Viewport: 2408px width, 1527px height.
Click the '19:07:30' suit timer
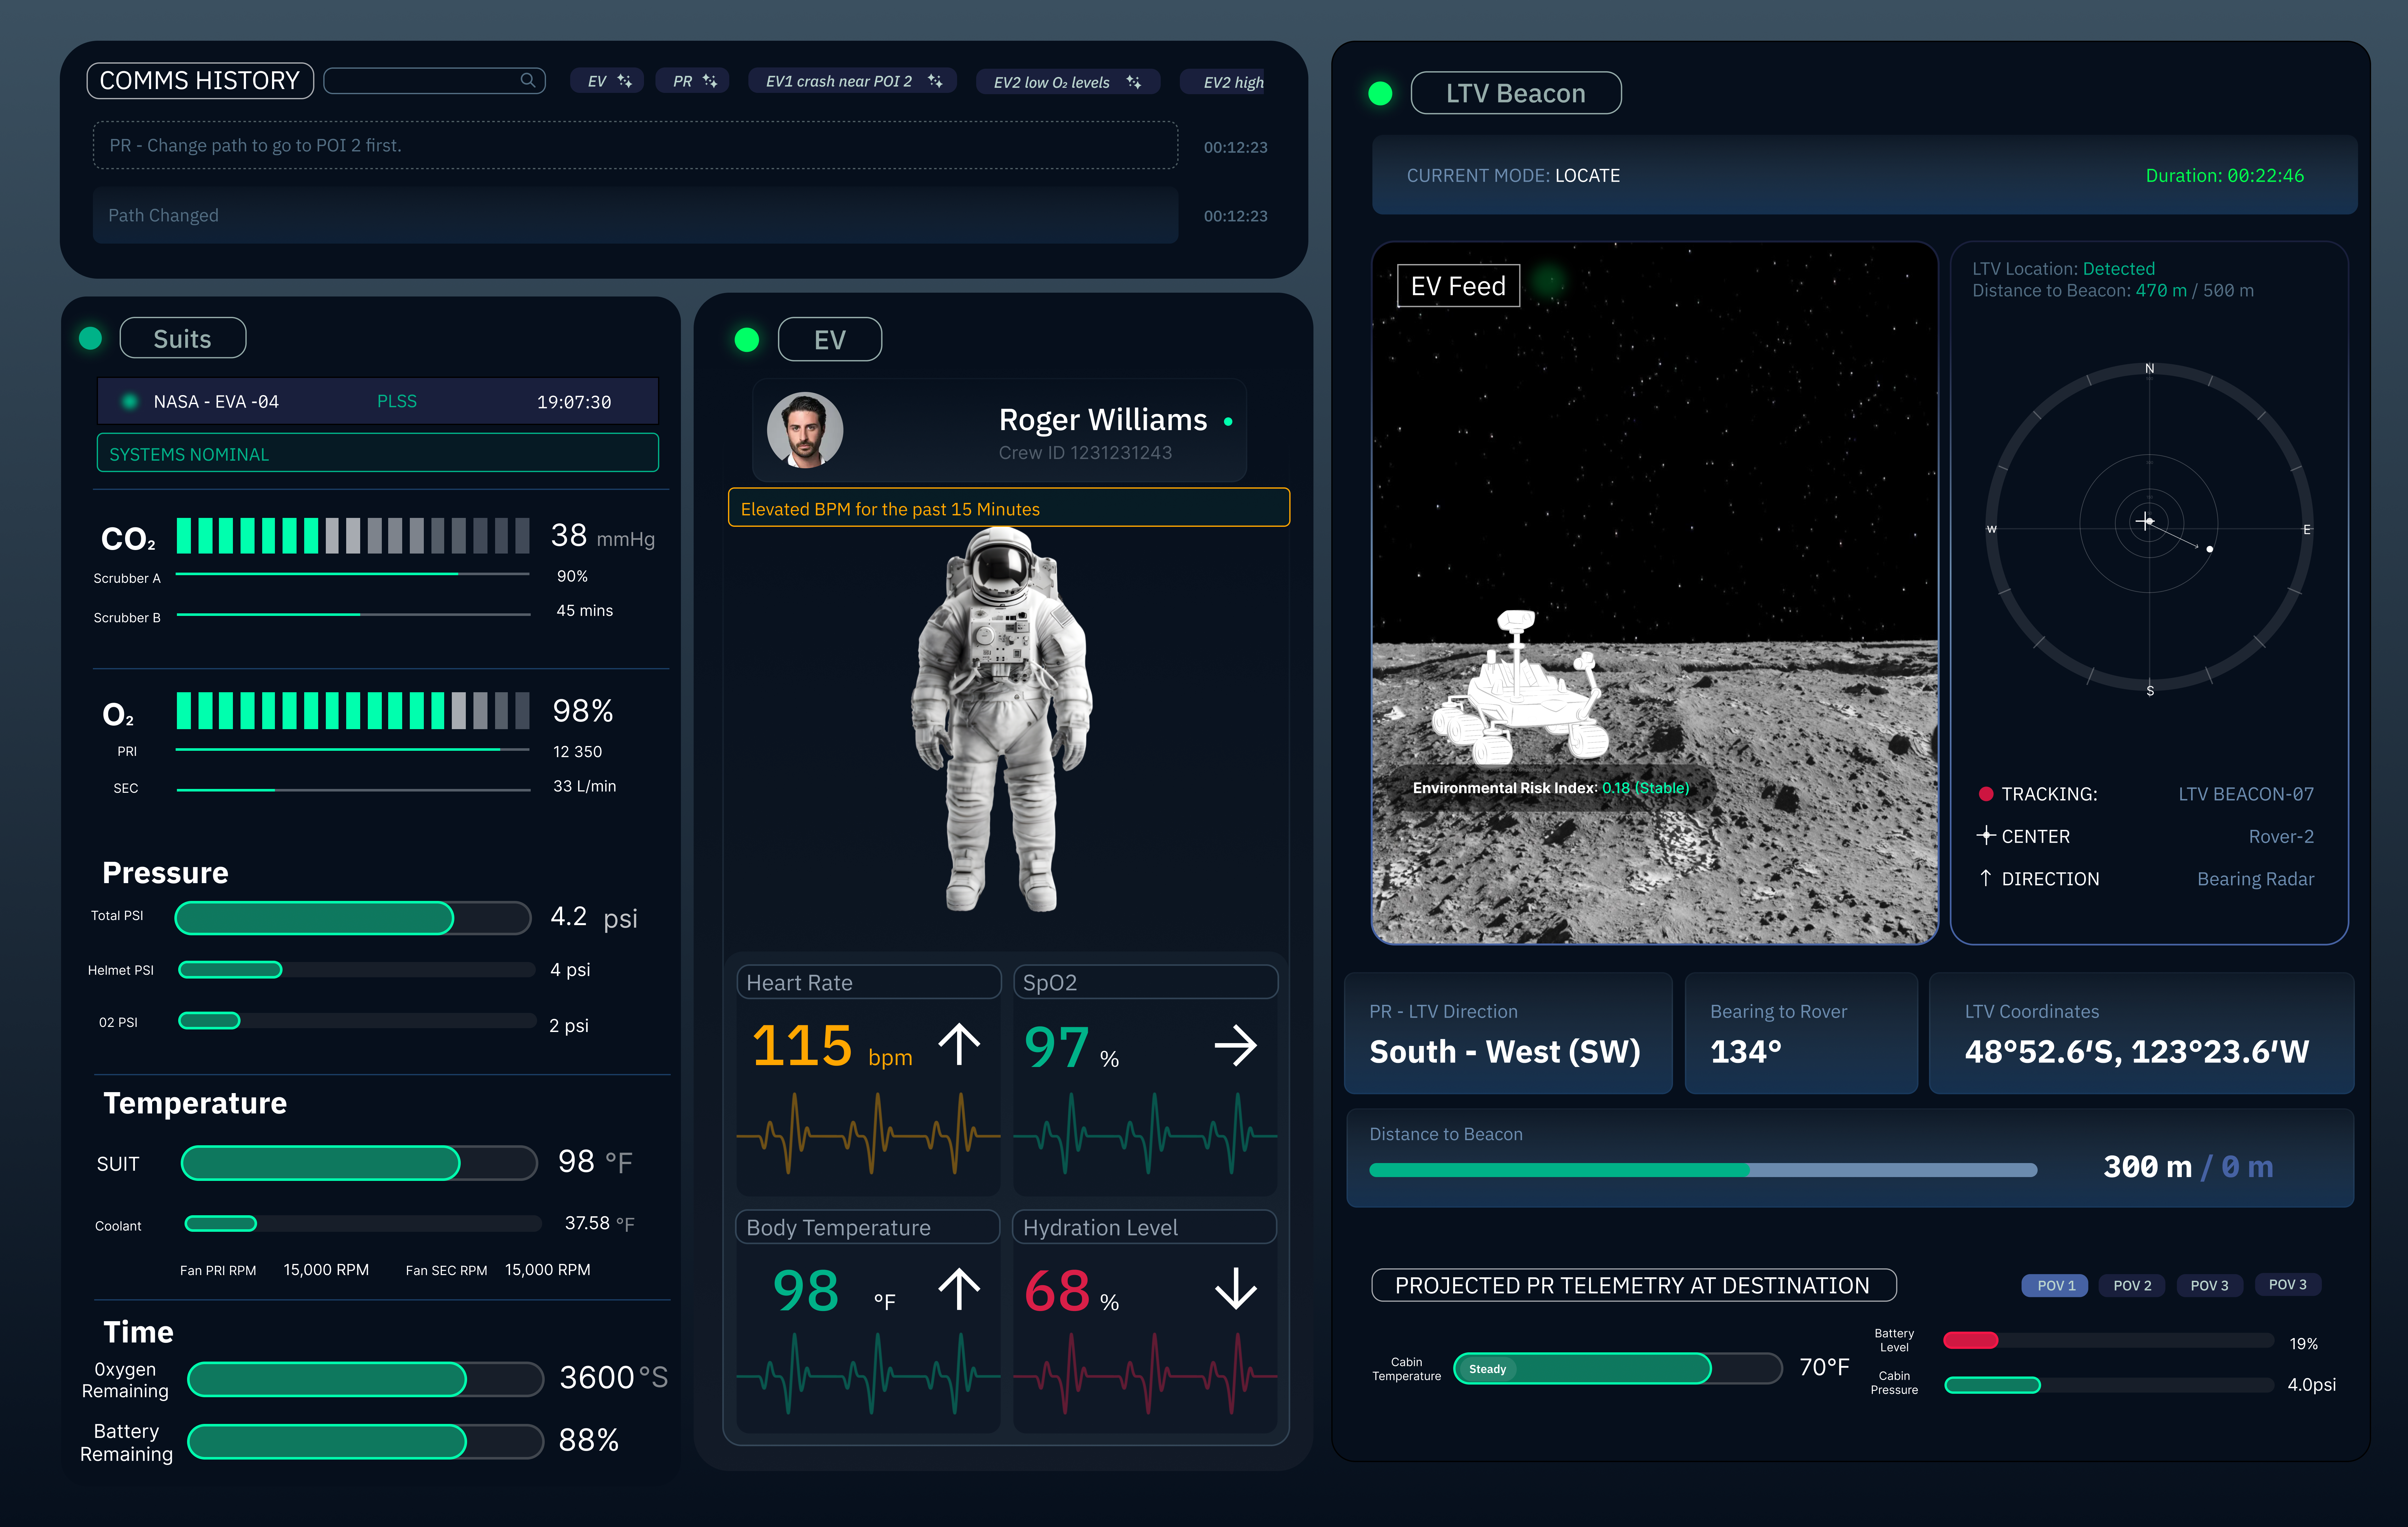tap(574, 402)
